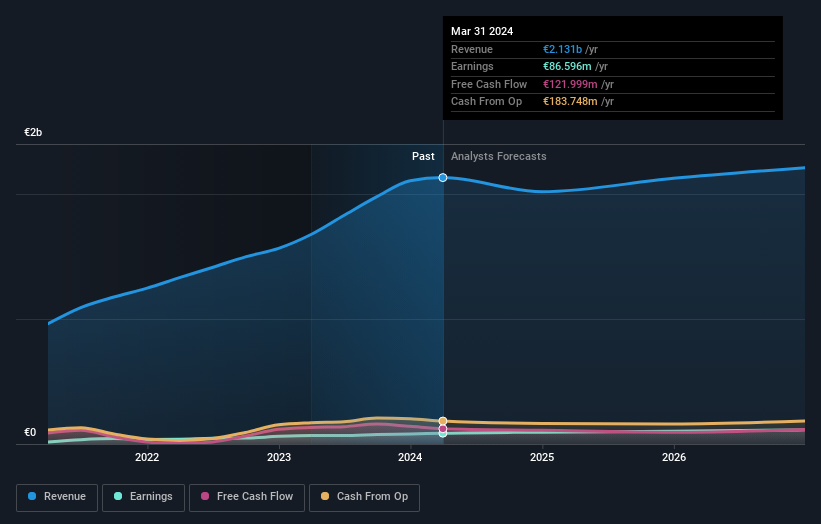Click the €86.596m earnings value
The image size is (821, 524).
point(567,66)
